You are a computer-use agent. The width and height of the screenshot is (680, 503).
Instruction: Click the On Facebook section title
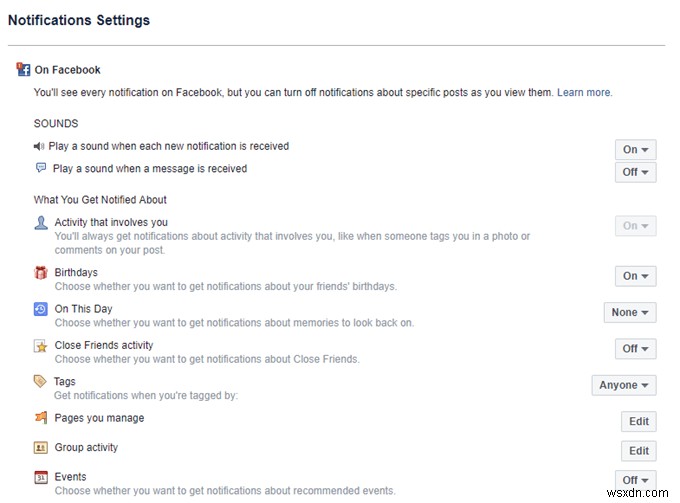tap(67, 70)
